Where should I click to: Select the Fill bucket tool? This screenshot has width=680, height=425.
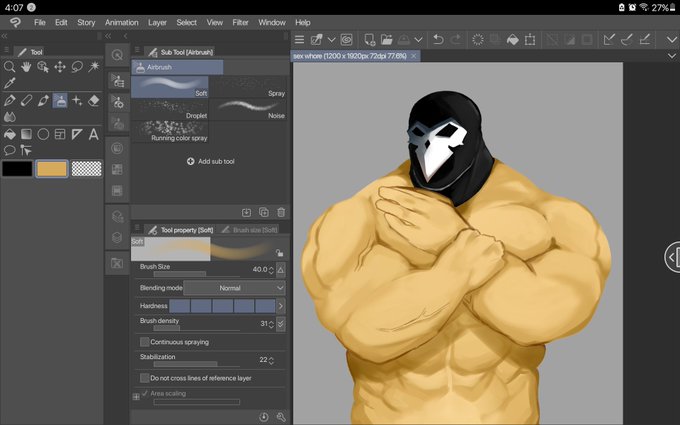pos(10,134)
